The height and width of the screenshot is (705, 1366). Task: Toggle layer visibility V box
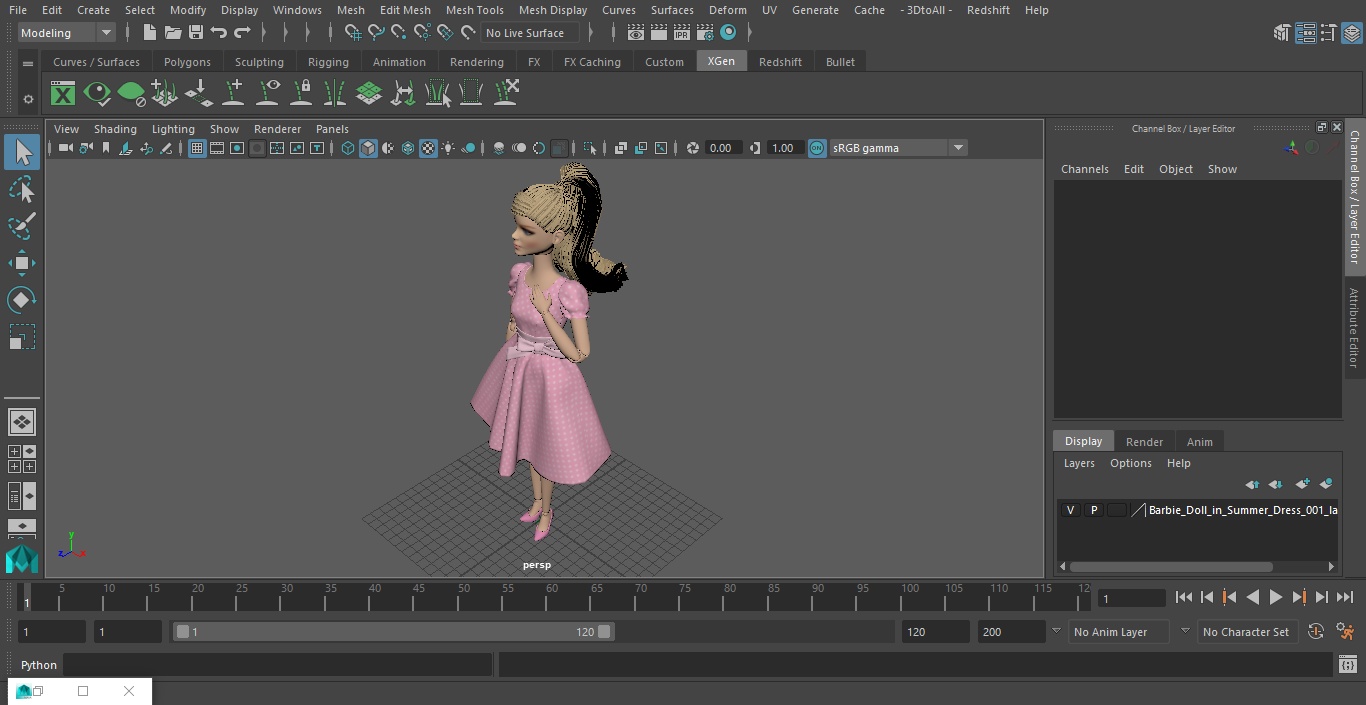1070,510
